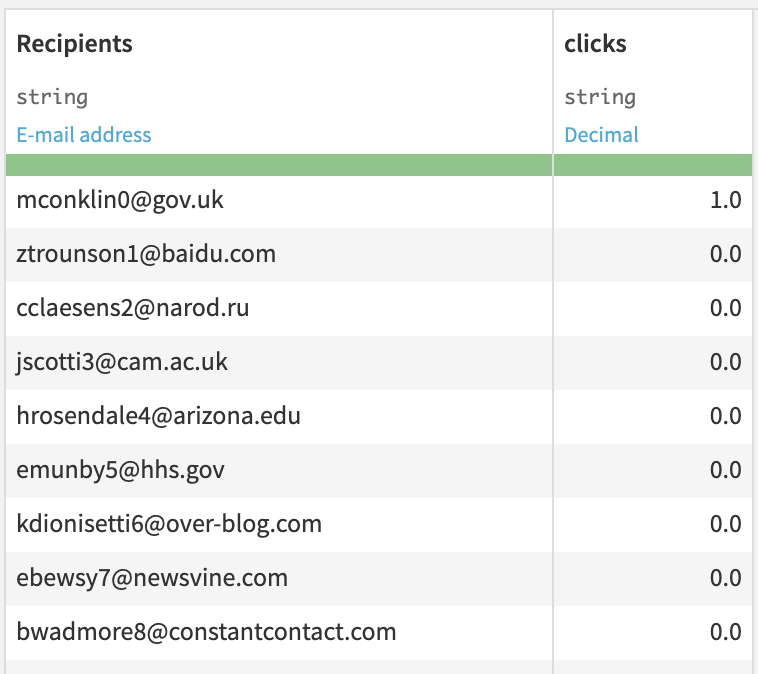Click the green validity bar under Recipients
Viewport: 758px width, 674px height.
coord(279,165)
